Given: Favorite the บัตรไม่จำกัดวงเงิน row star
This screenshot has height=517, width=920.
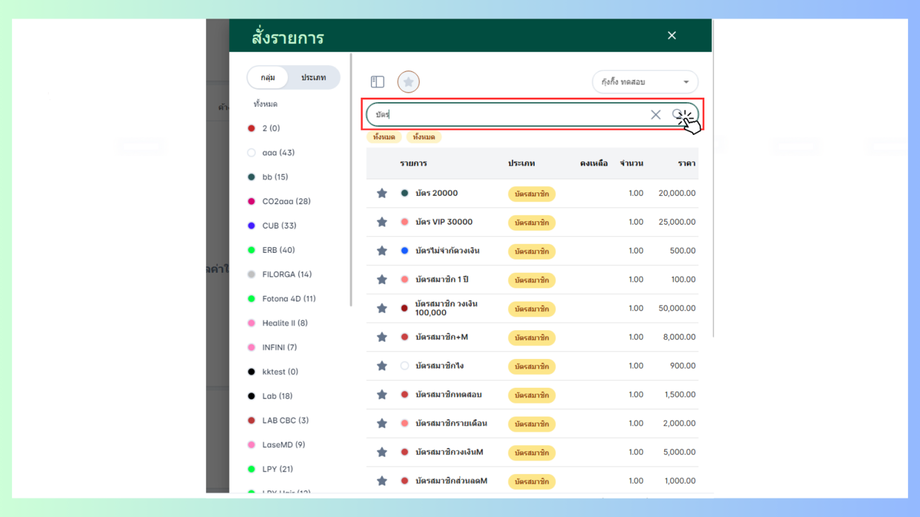Looking at the screenshot, I should [381, 251].
